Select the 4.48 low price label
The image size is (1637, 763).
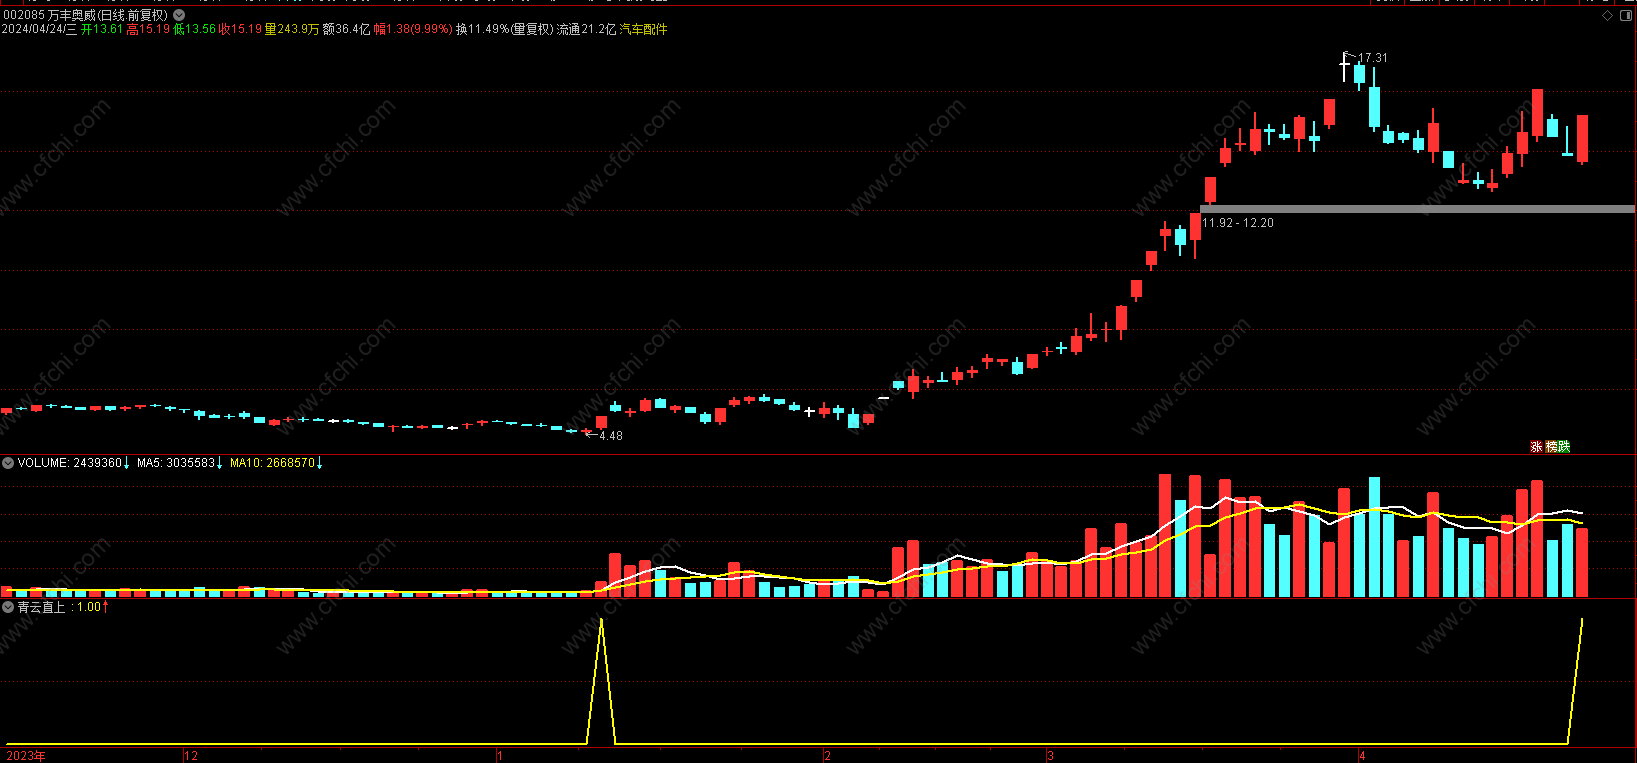[611, 436]
